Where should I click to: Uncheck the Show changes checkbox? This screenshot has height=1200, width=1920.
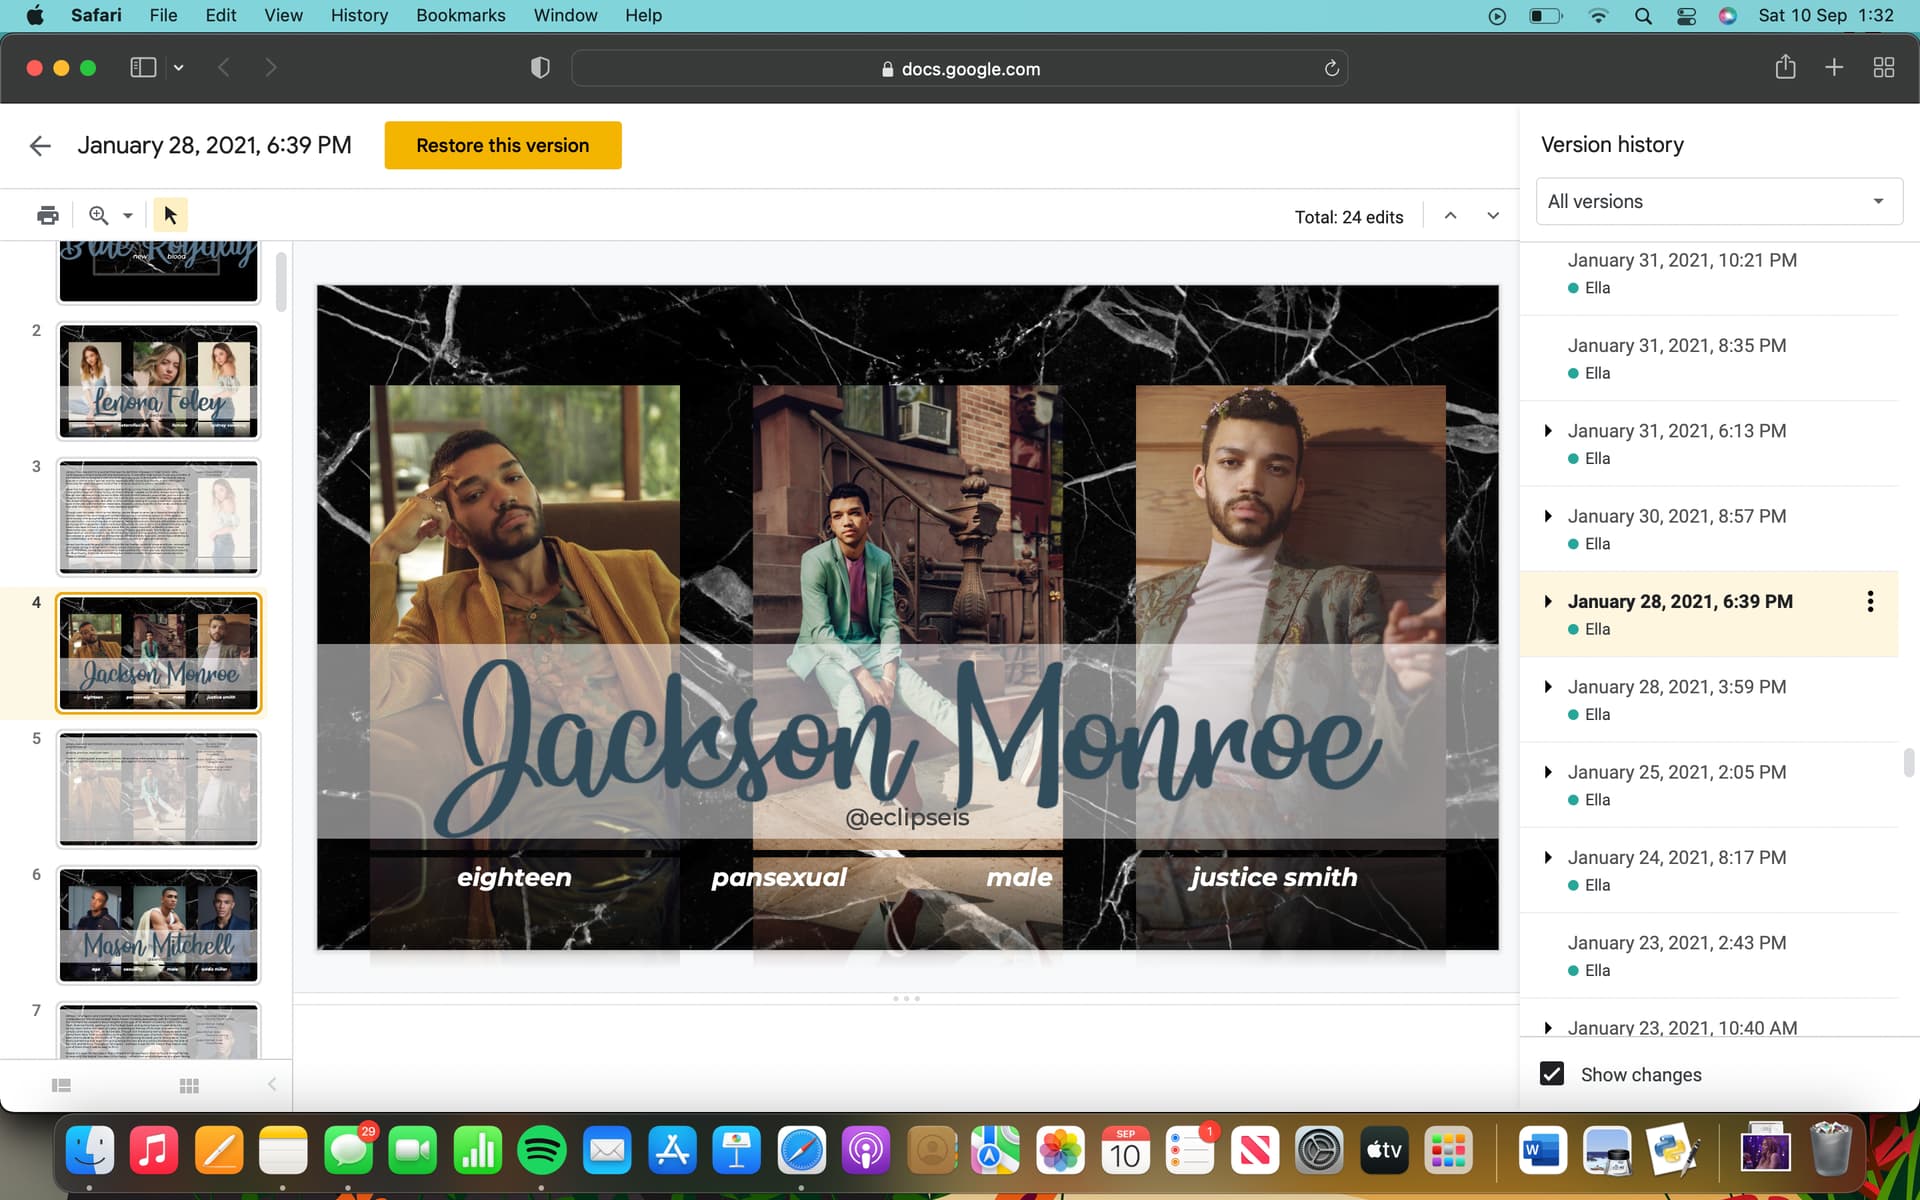pos(1552,1074)
